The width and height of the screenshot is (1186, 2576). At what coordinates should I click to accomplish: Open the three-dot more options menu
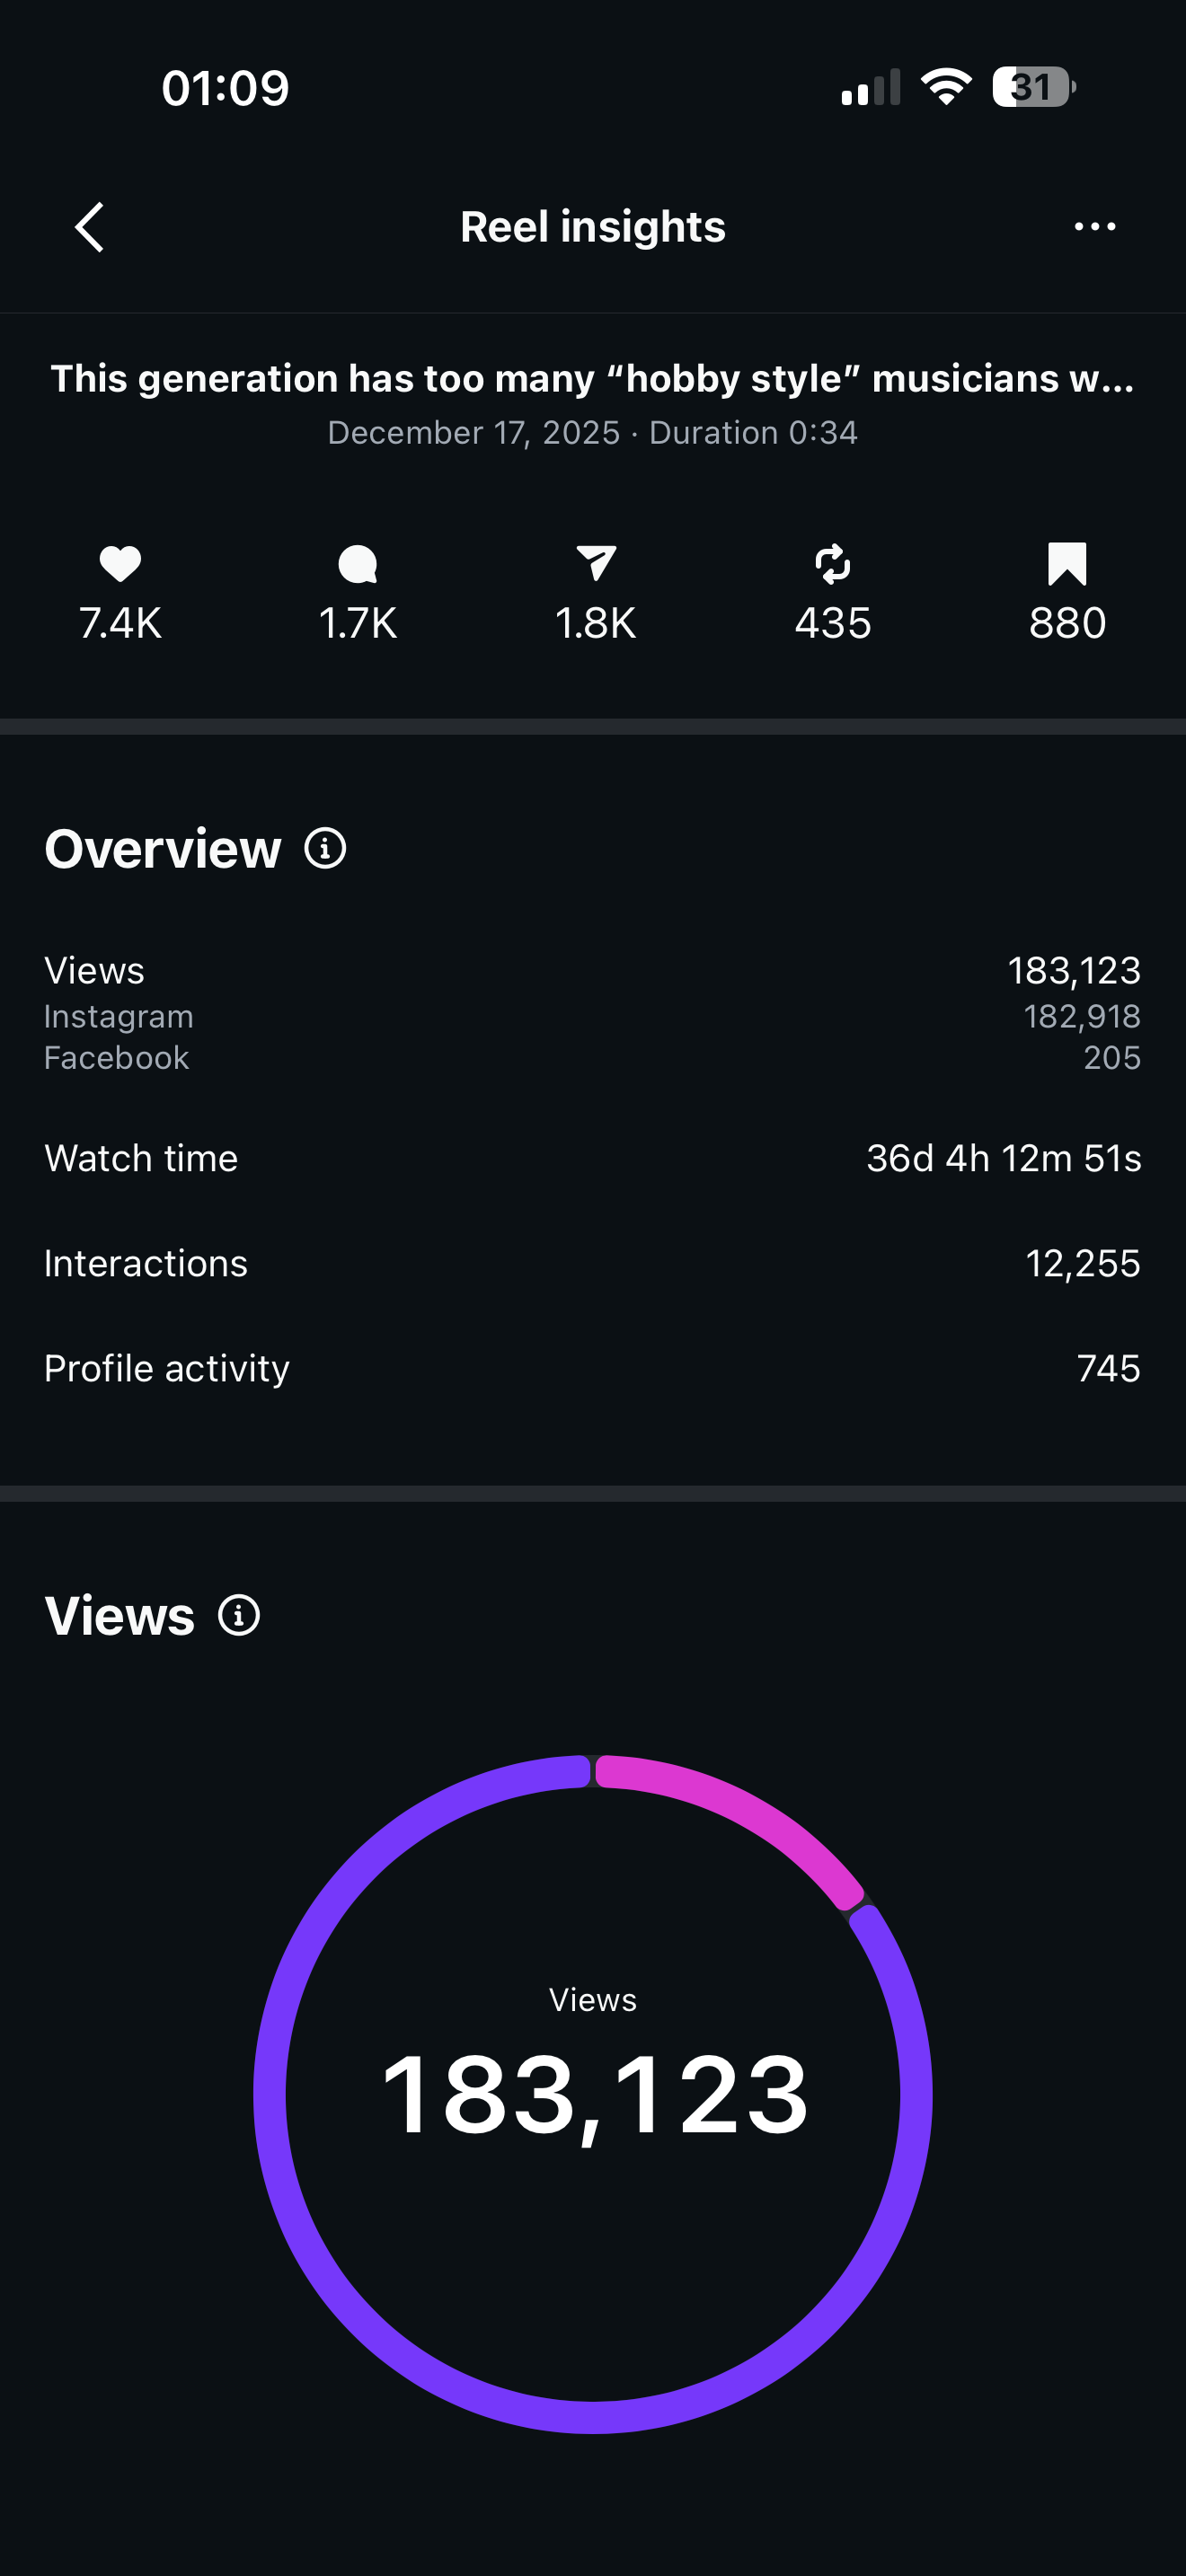[1094, 227]
